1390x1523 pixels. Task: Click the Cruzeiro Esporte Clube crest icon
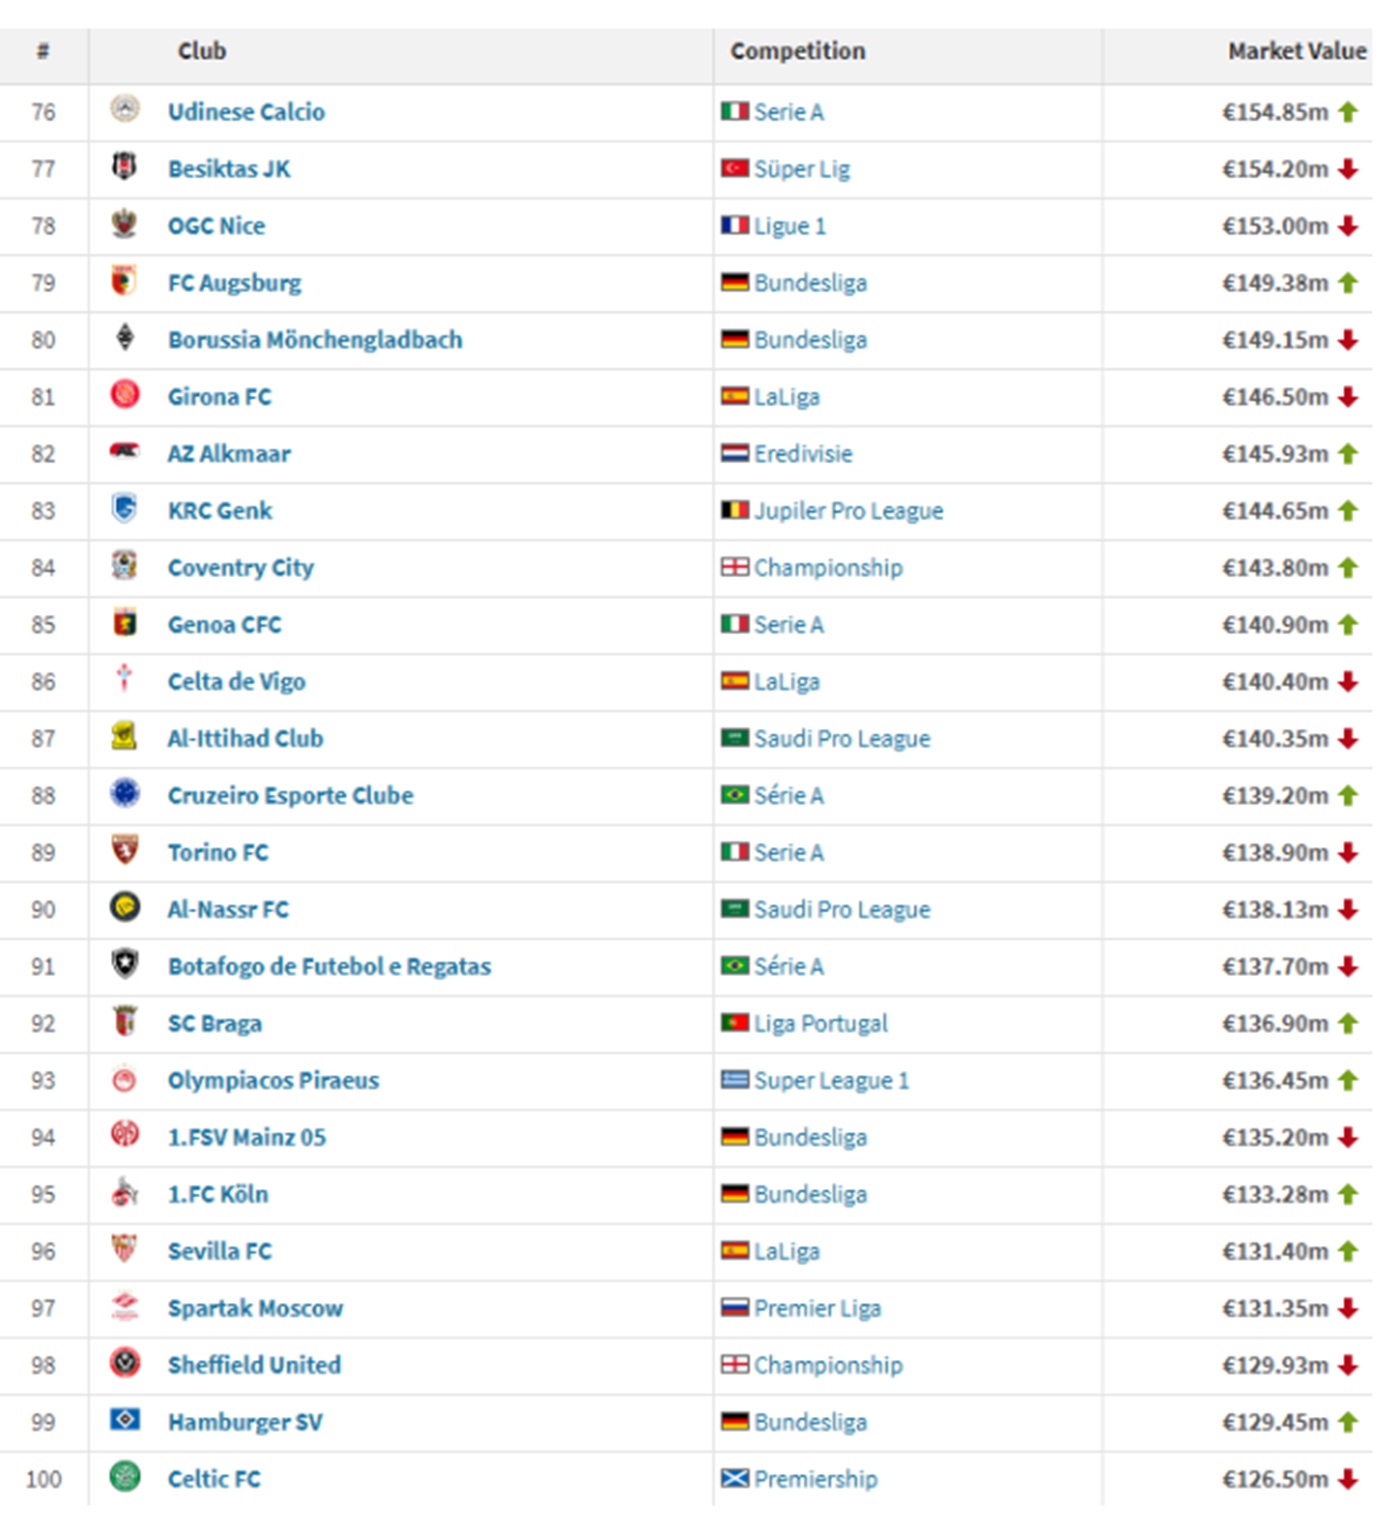click(124, 794)
